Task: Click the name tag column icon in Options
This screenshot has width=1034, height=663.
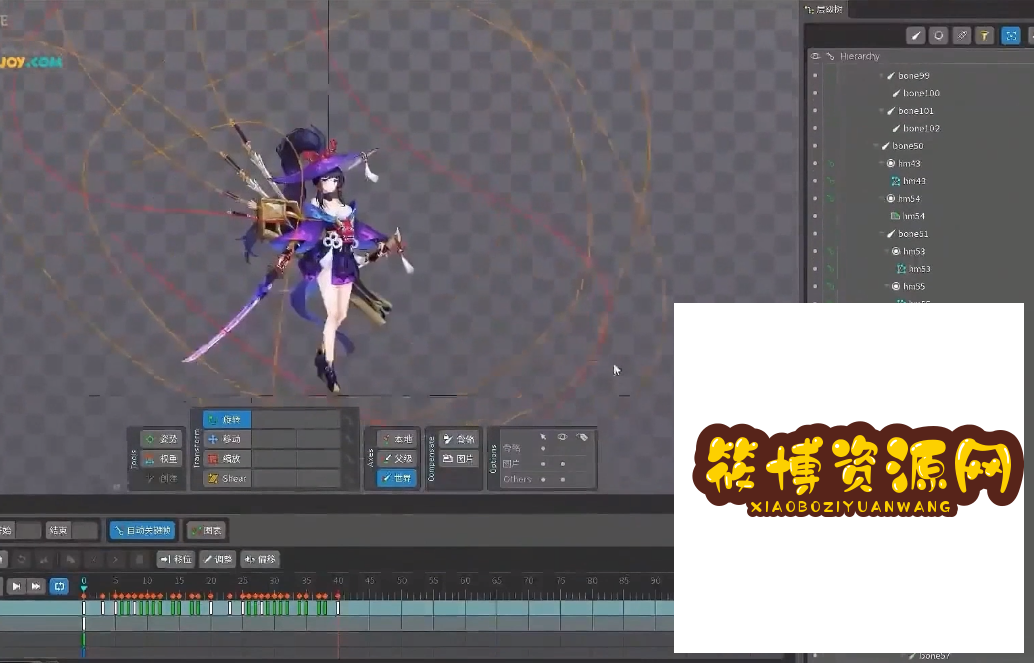Action: coord(582,437)
